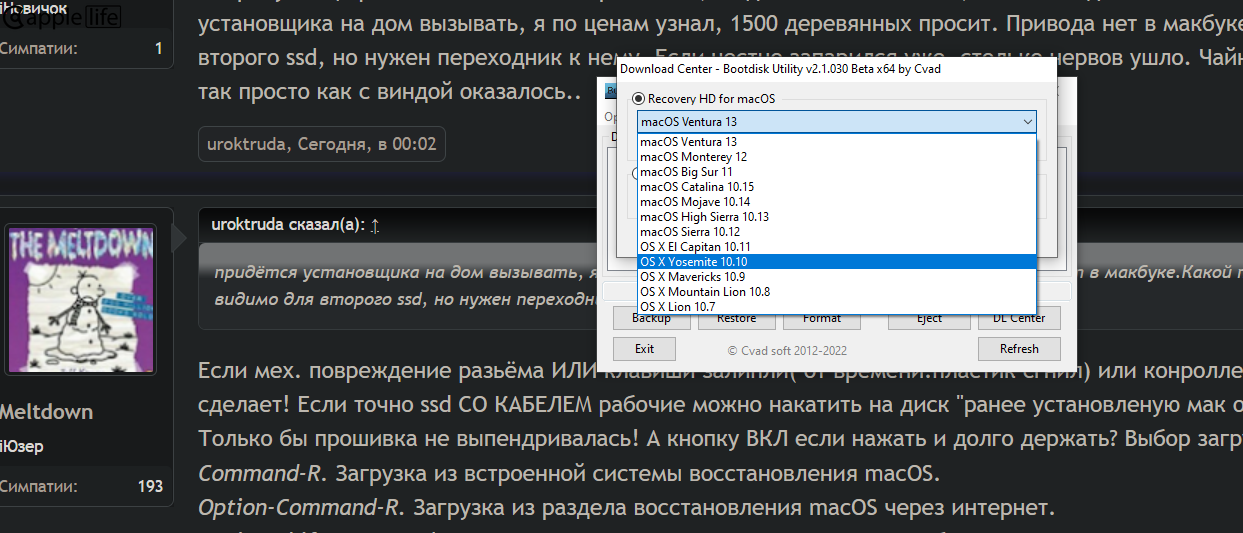Click the 'iЮзер' rank under Meltdown

(20, 446)
